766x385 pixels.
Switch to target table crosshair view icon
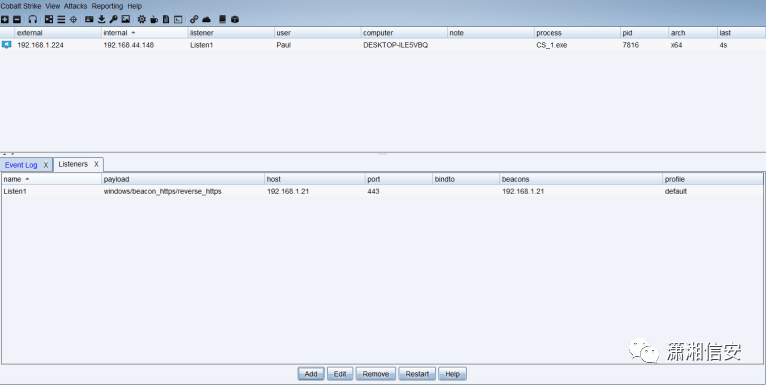[x=73, y=20]
